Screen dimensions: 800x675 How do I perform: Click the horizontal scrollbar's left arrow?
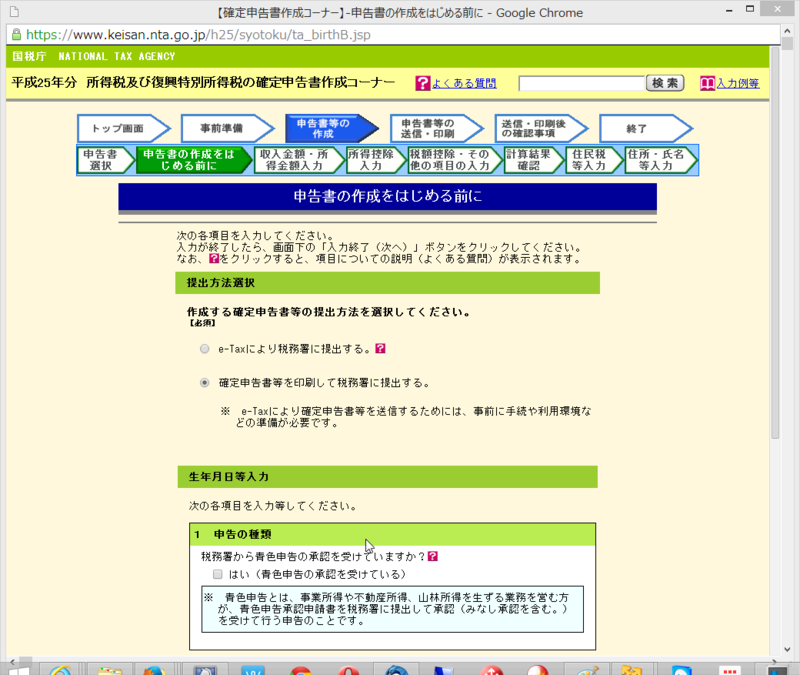click(x=12, y=662)
